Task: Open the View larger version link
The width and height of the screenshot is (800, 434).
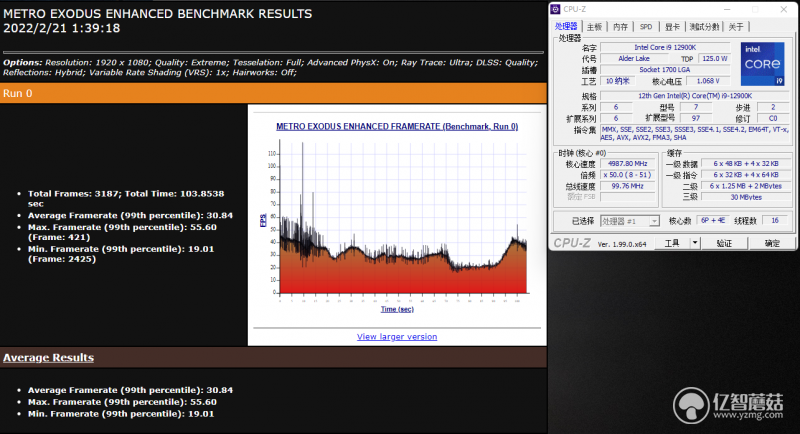Action: 397,337
